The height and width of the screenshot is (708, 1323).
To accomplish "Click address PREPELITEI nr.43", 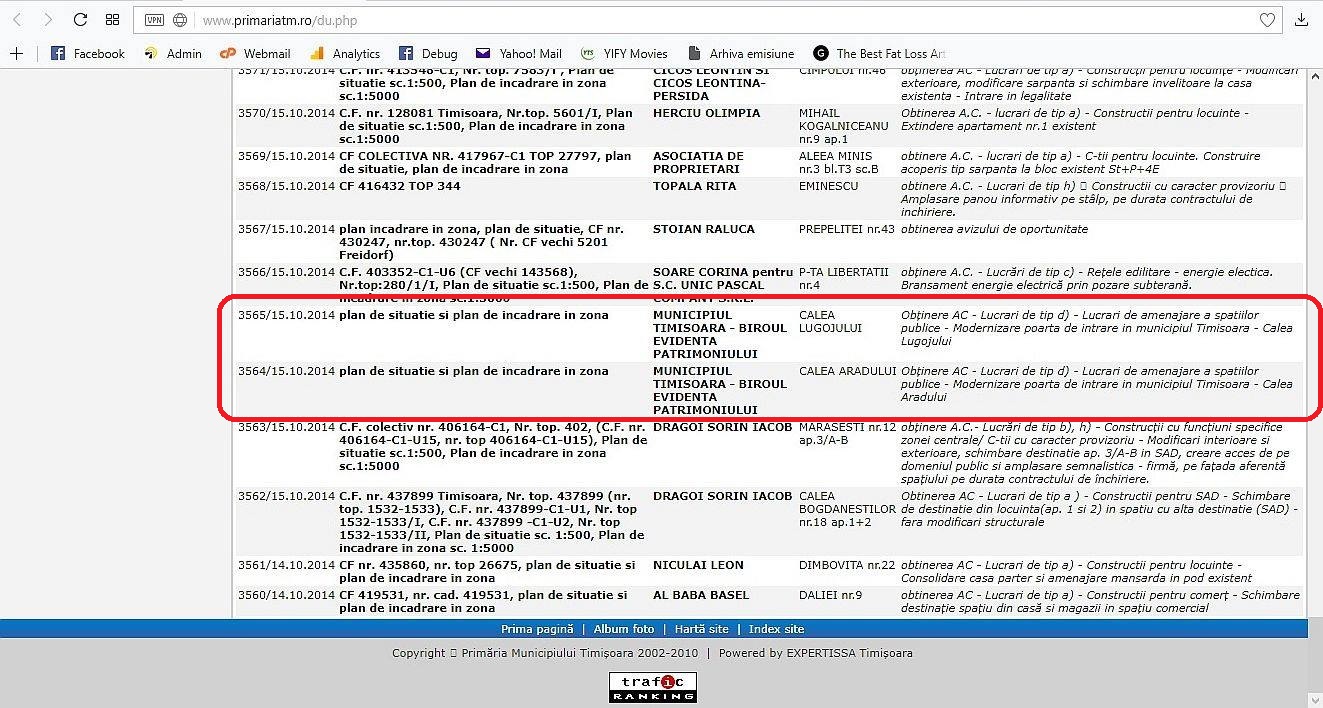I will (x=846, y=229).
